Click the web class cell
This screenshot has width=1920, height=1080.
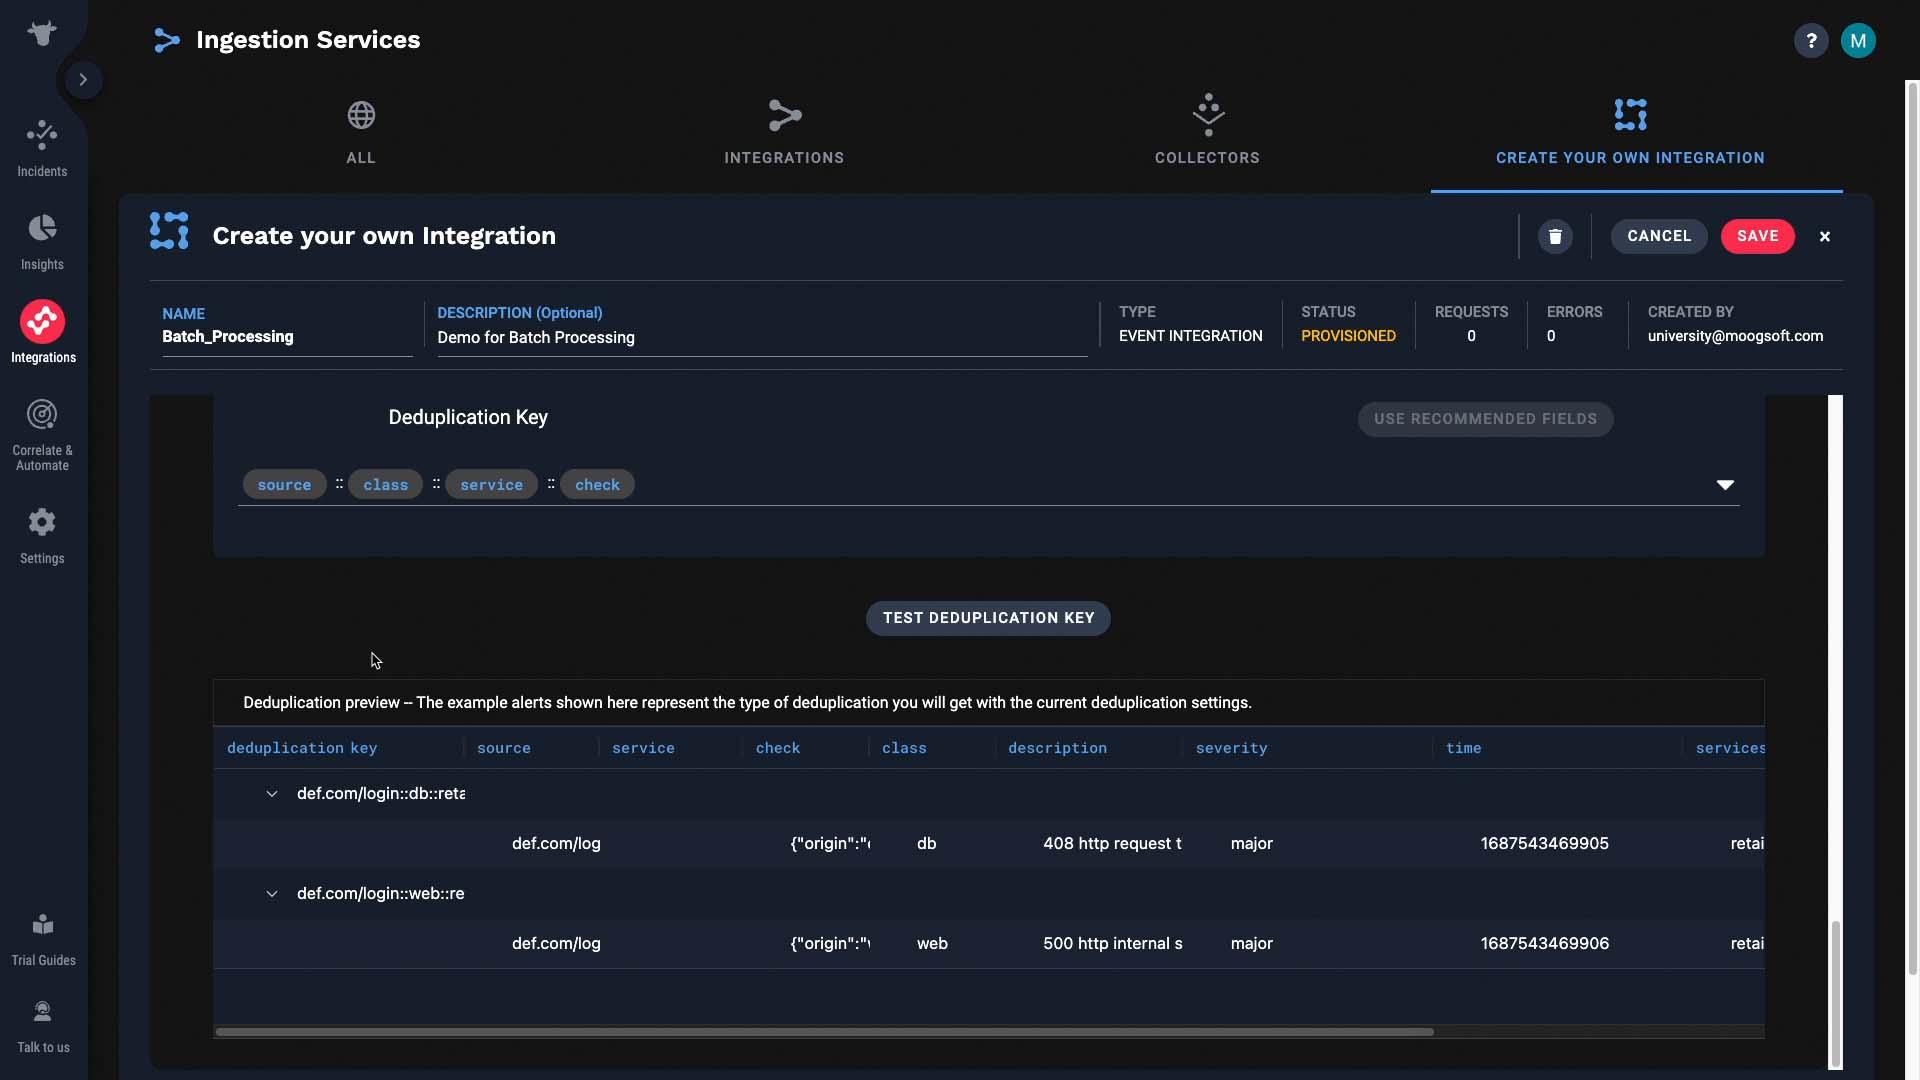tap(932, 944)
